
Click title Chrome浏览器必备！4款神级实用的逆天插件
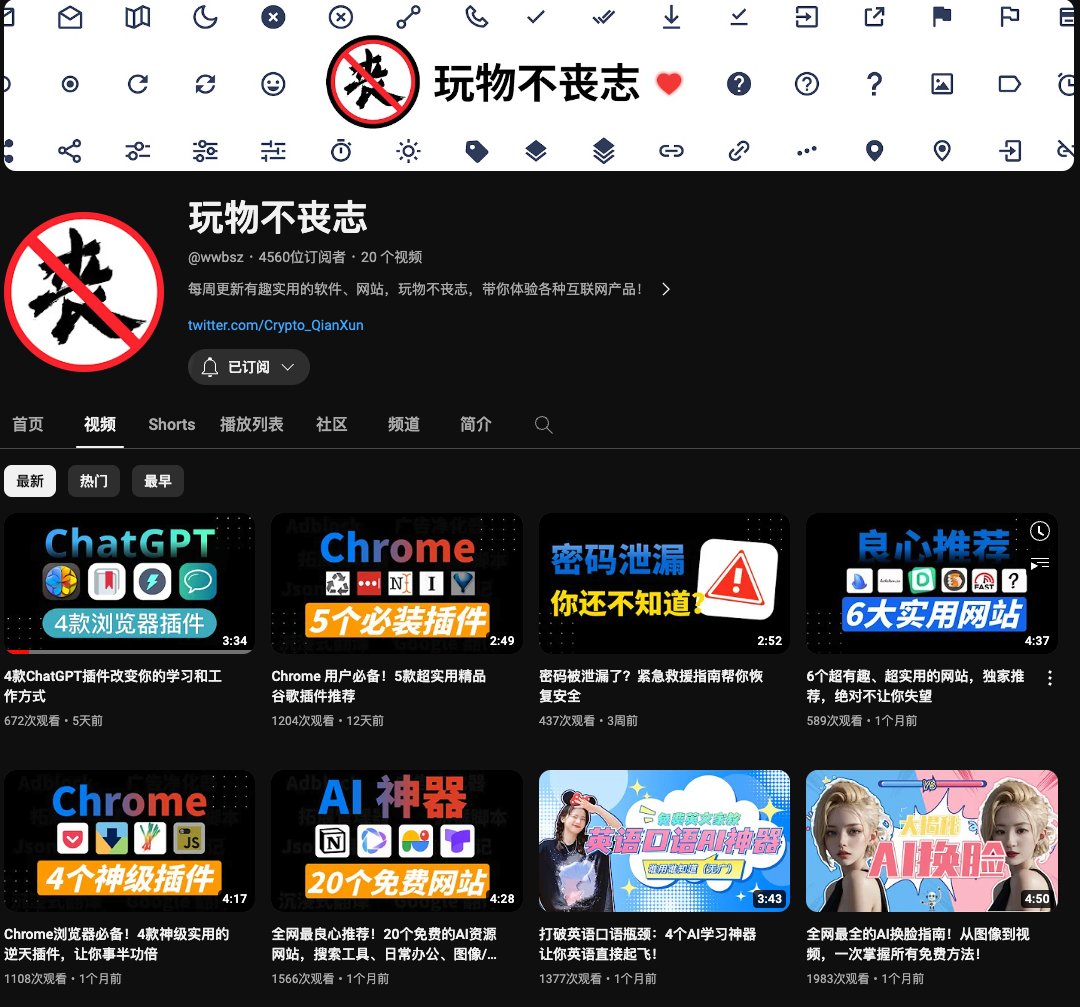click(116, 944)
